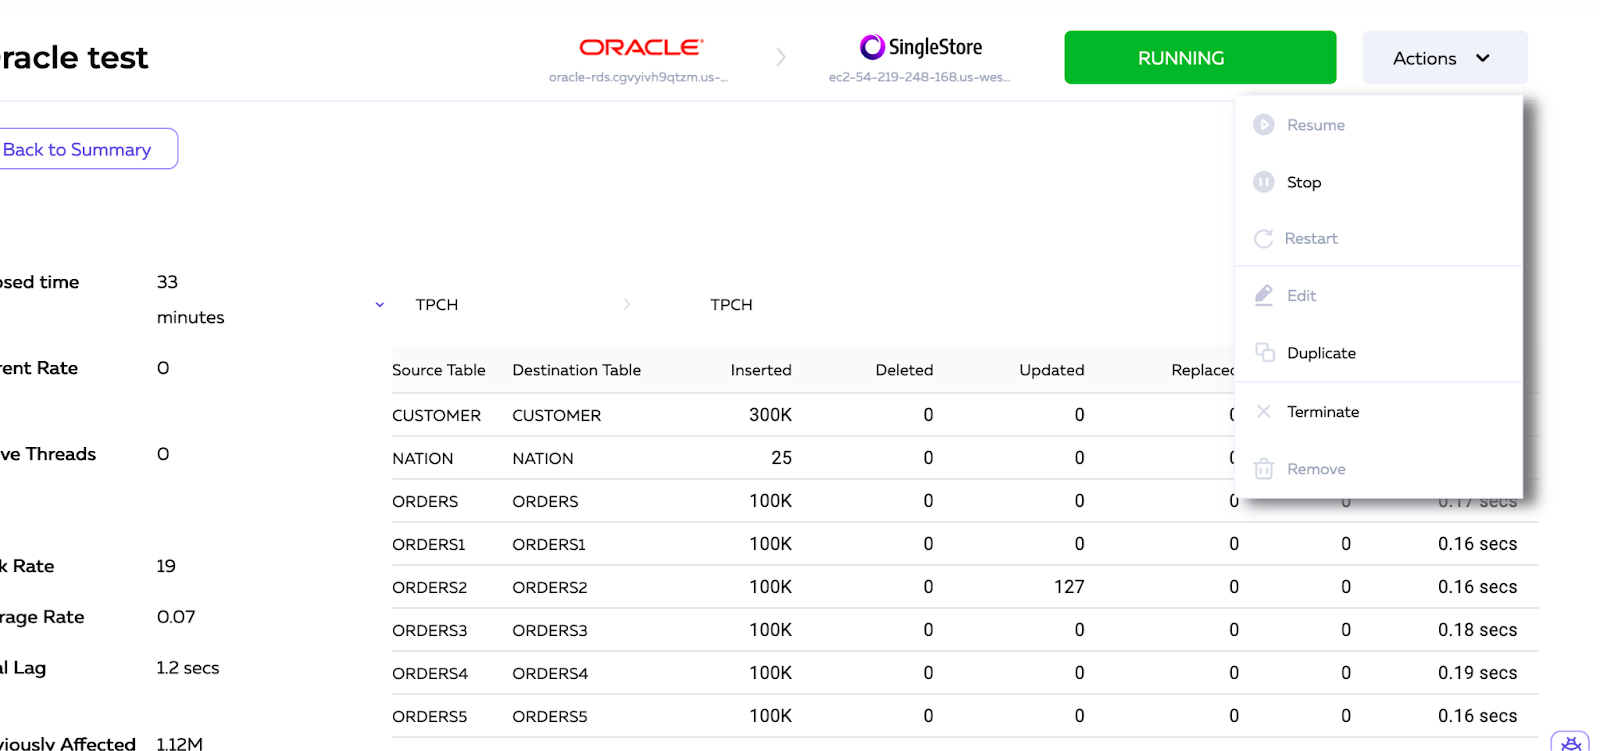Click the Inserted column header
1600x751 pixels.
pos(761,370)
